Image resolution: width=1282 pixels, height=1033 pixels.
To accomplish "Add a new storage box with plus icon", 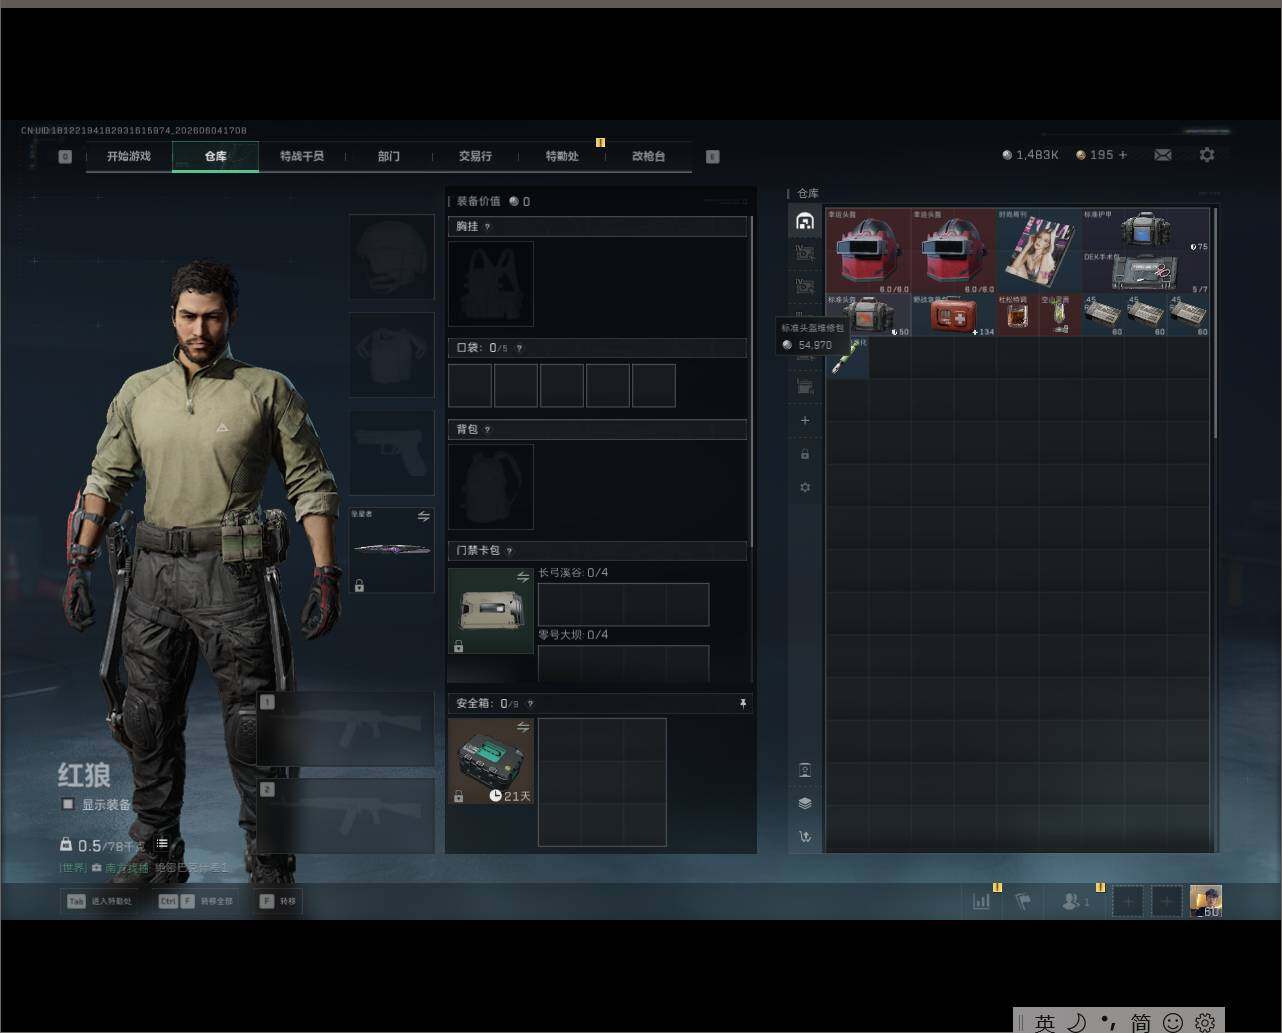I will (x=805, y=421).
